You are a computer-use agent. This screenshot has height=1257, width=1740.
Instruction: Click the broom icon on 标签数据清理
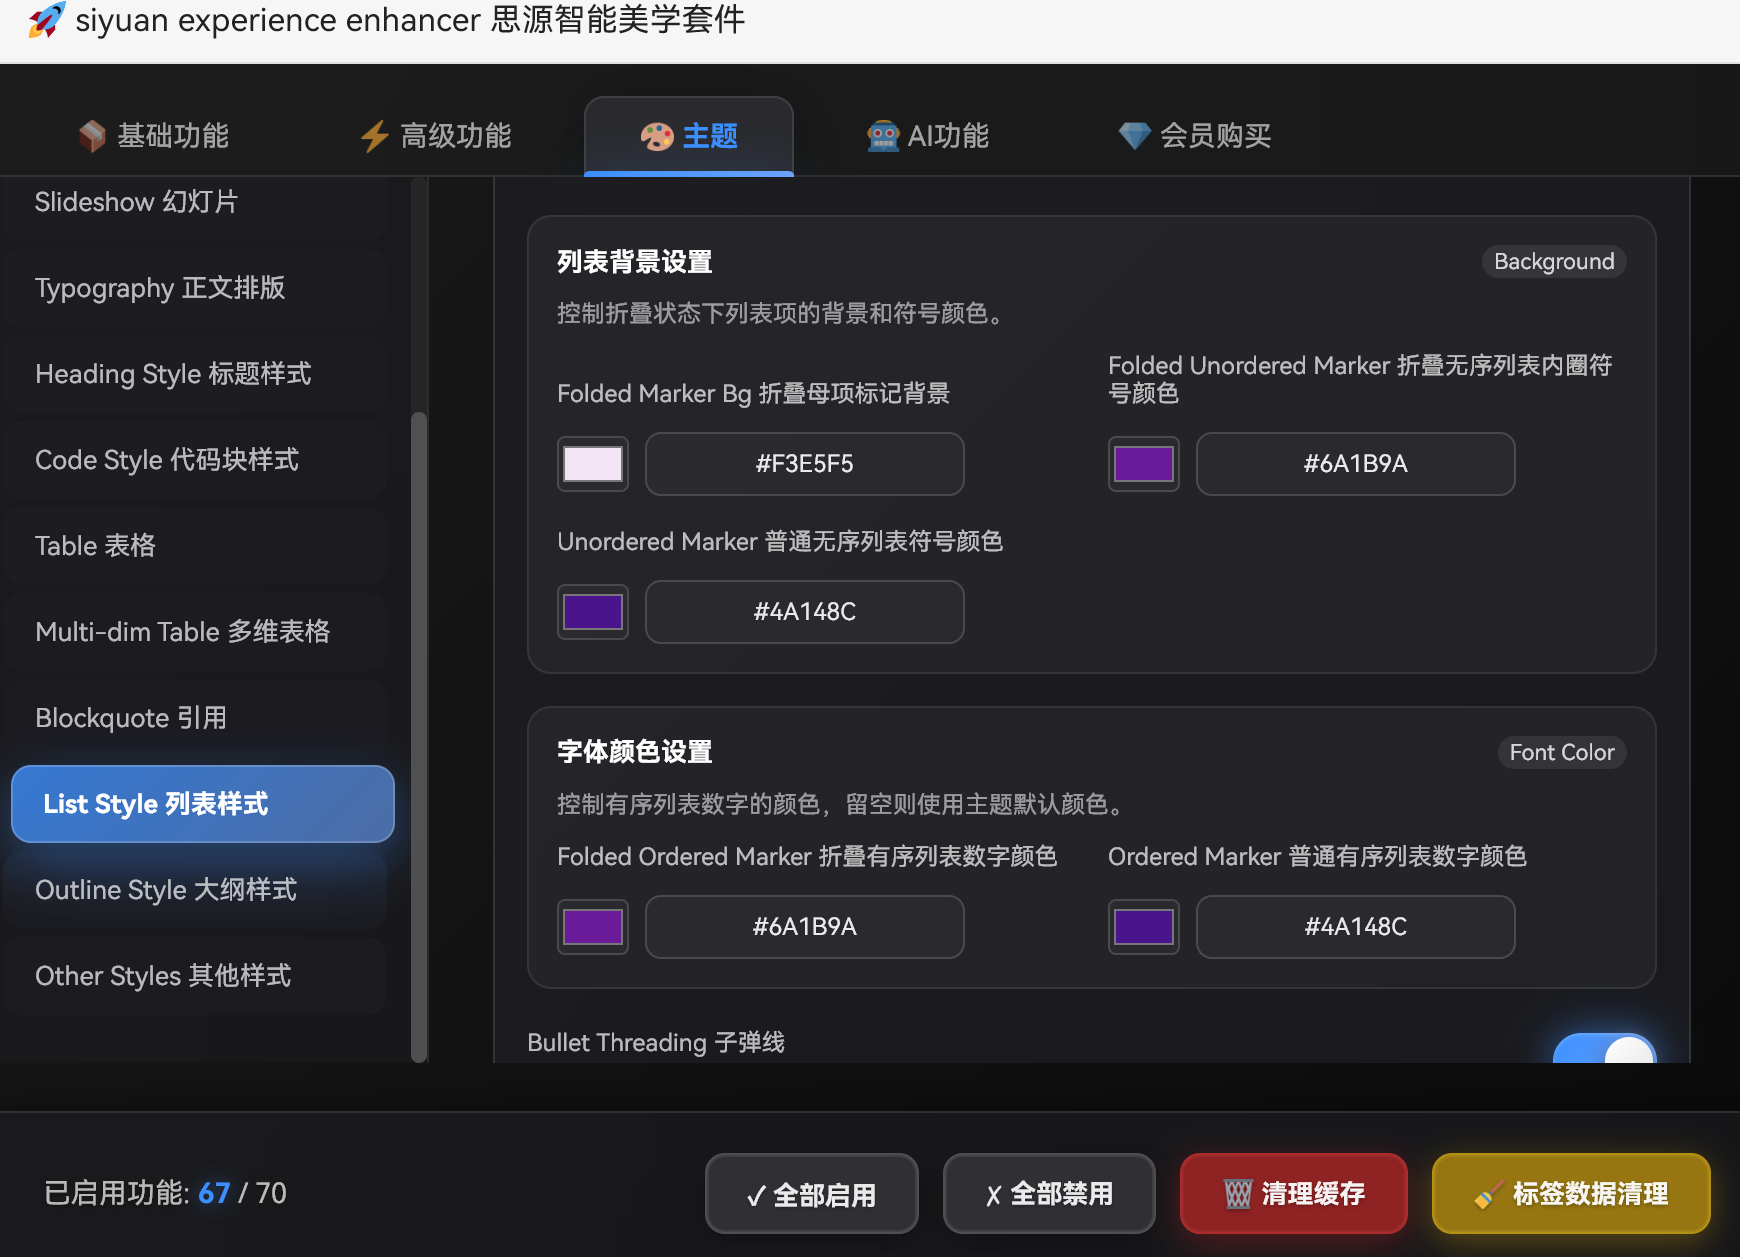coord(1489,1194)
